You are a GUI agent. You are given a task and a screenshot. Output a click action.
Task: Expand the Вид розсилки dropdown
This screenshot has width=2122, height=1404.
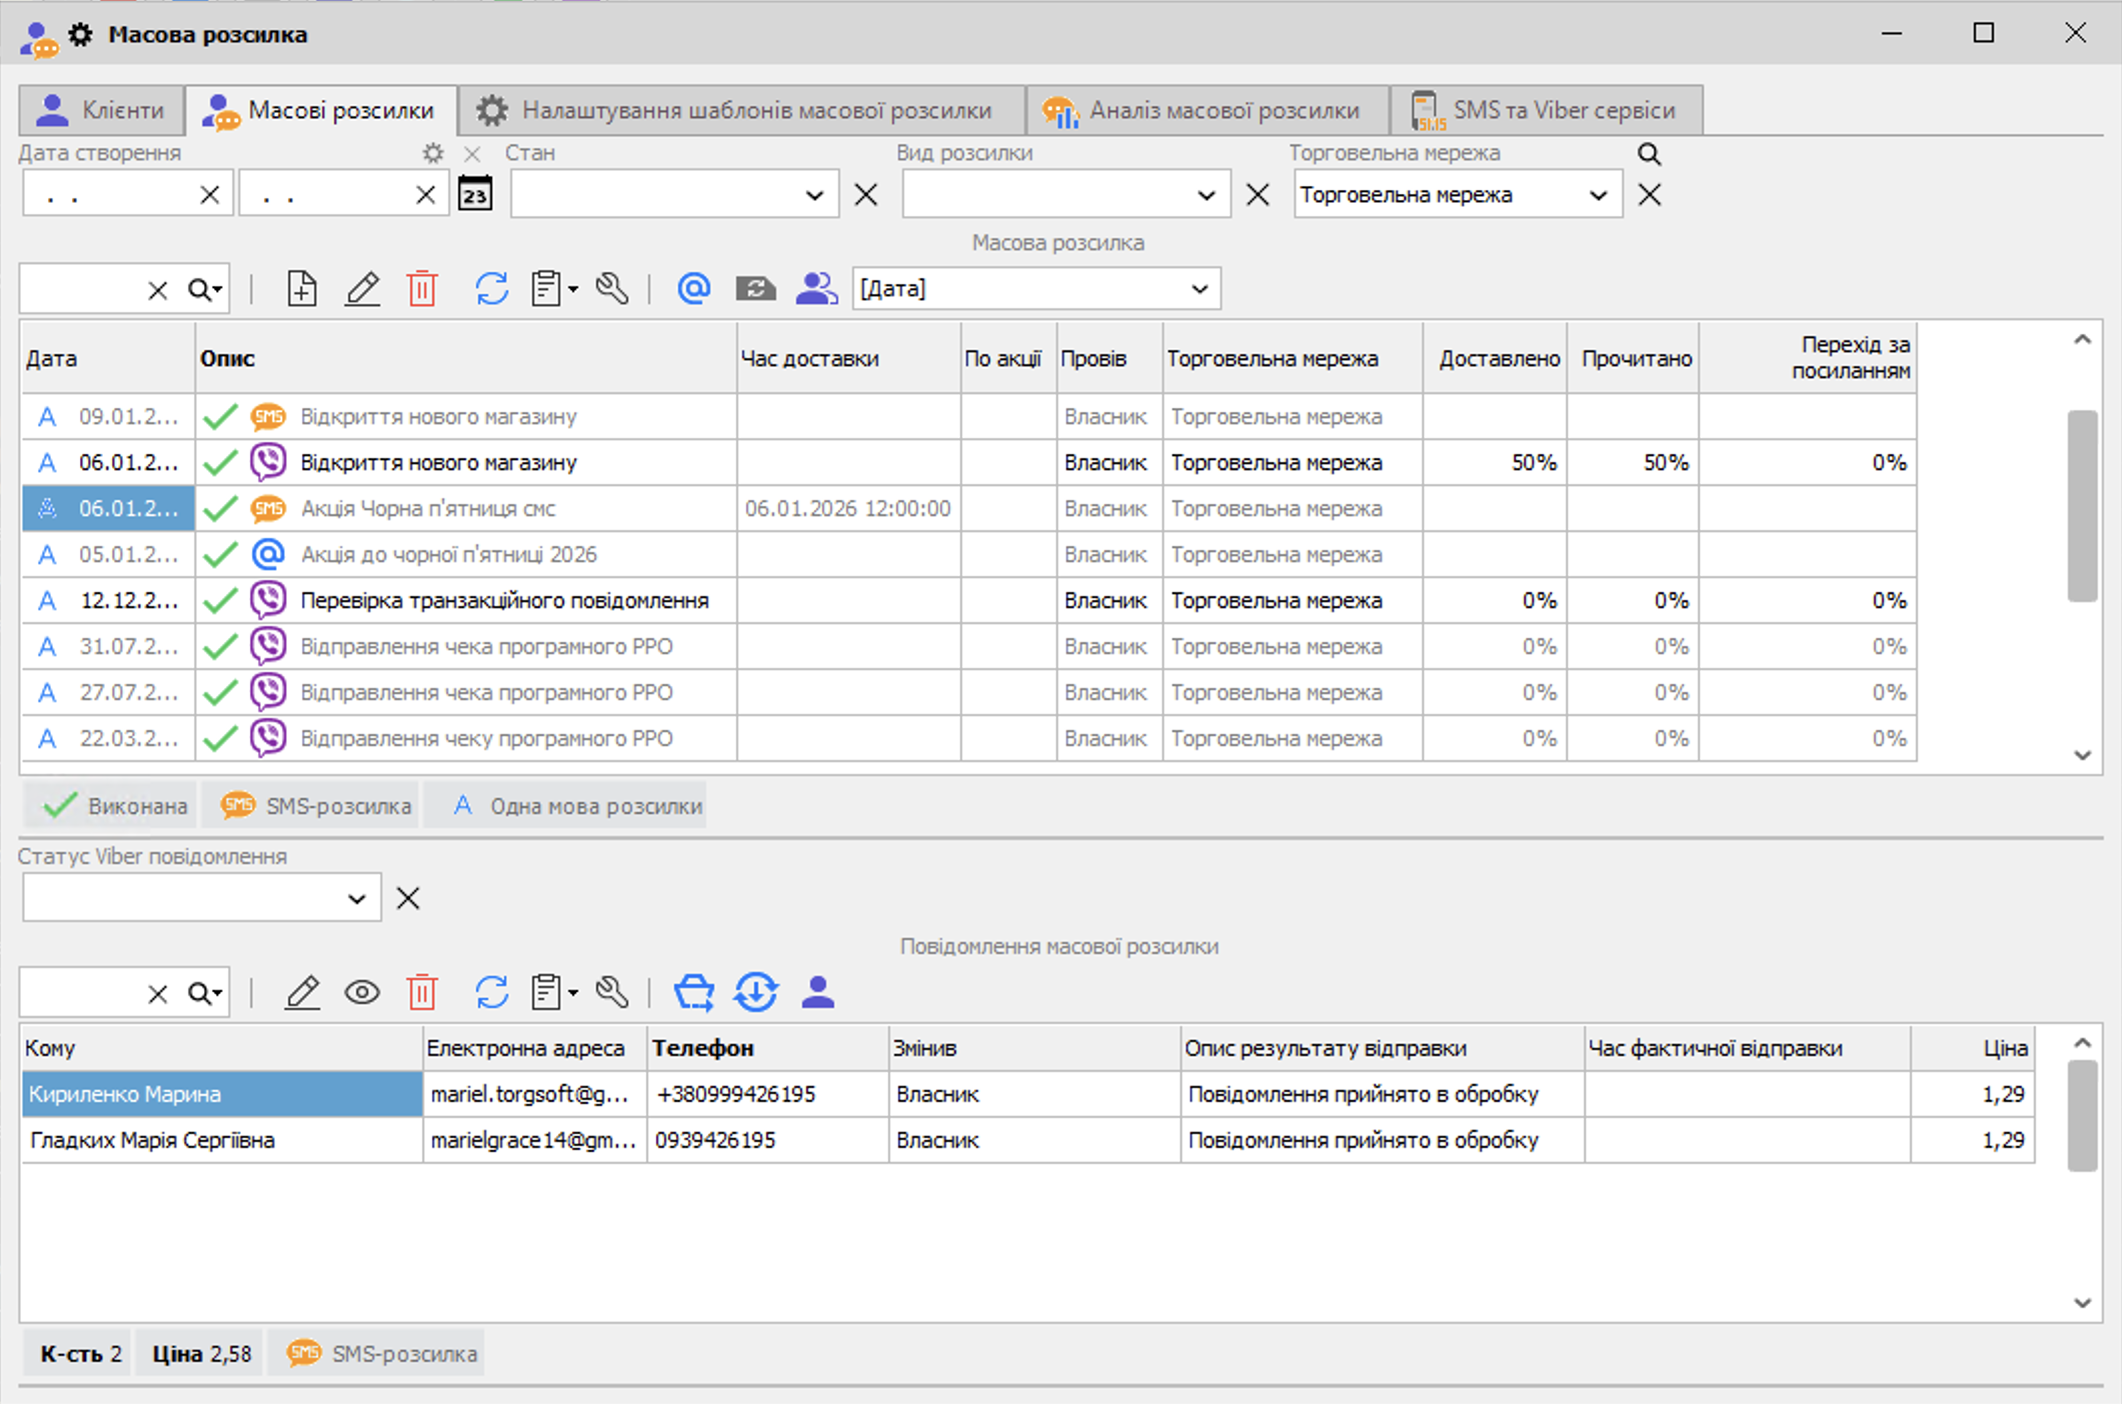click(x=1206, y=195)
